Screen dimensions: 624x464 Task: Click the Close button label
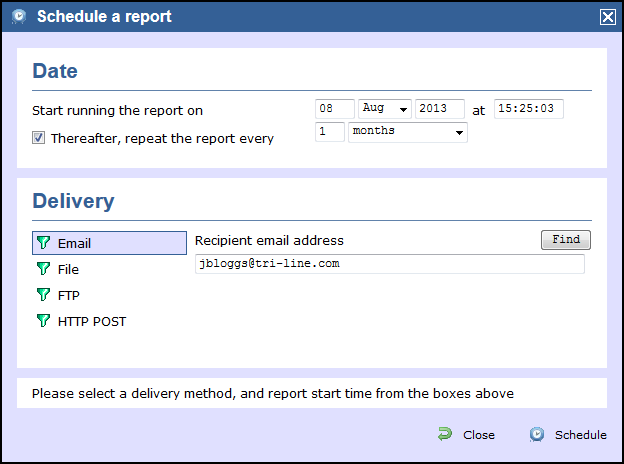point(479,435)
